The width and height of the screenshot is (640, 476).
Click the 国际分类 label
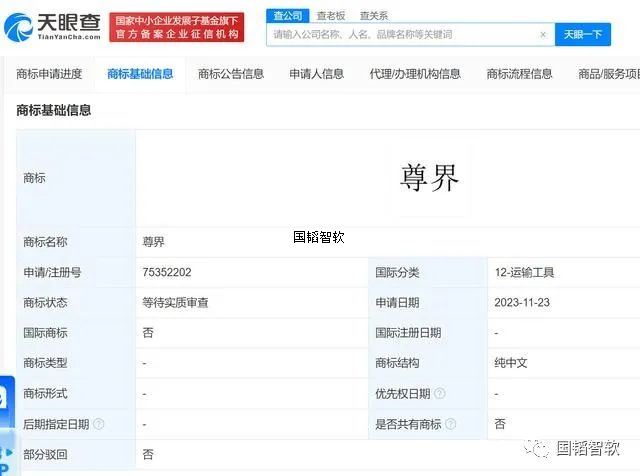coord(397,272)
